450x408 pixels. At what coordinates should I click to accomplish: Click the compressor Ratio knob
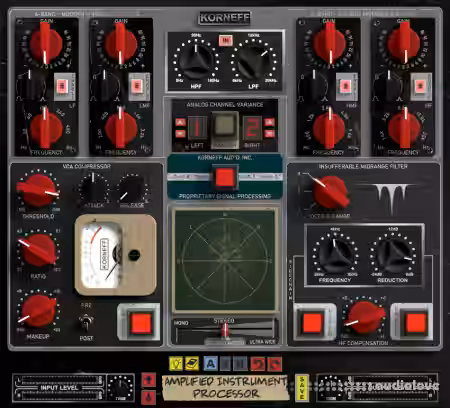coord(38,250)
